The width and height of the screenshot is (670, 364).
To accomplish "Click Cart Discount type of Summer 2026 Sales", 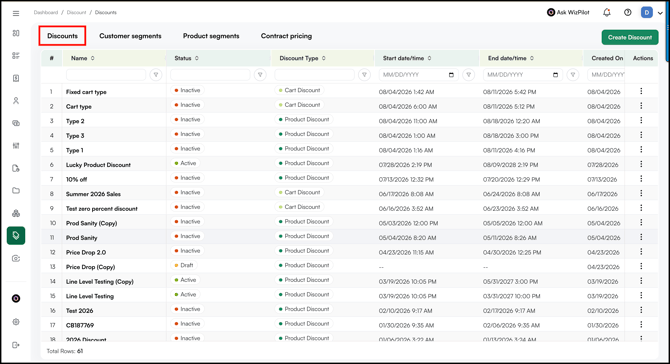I will coord(299,192).
